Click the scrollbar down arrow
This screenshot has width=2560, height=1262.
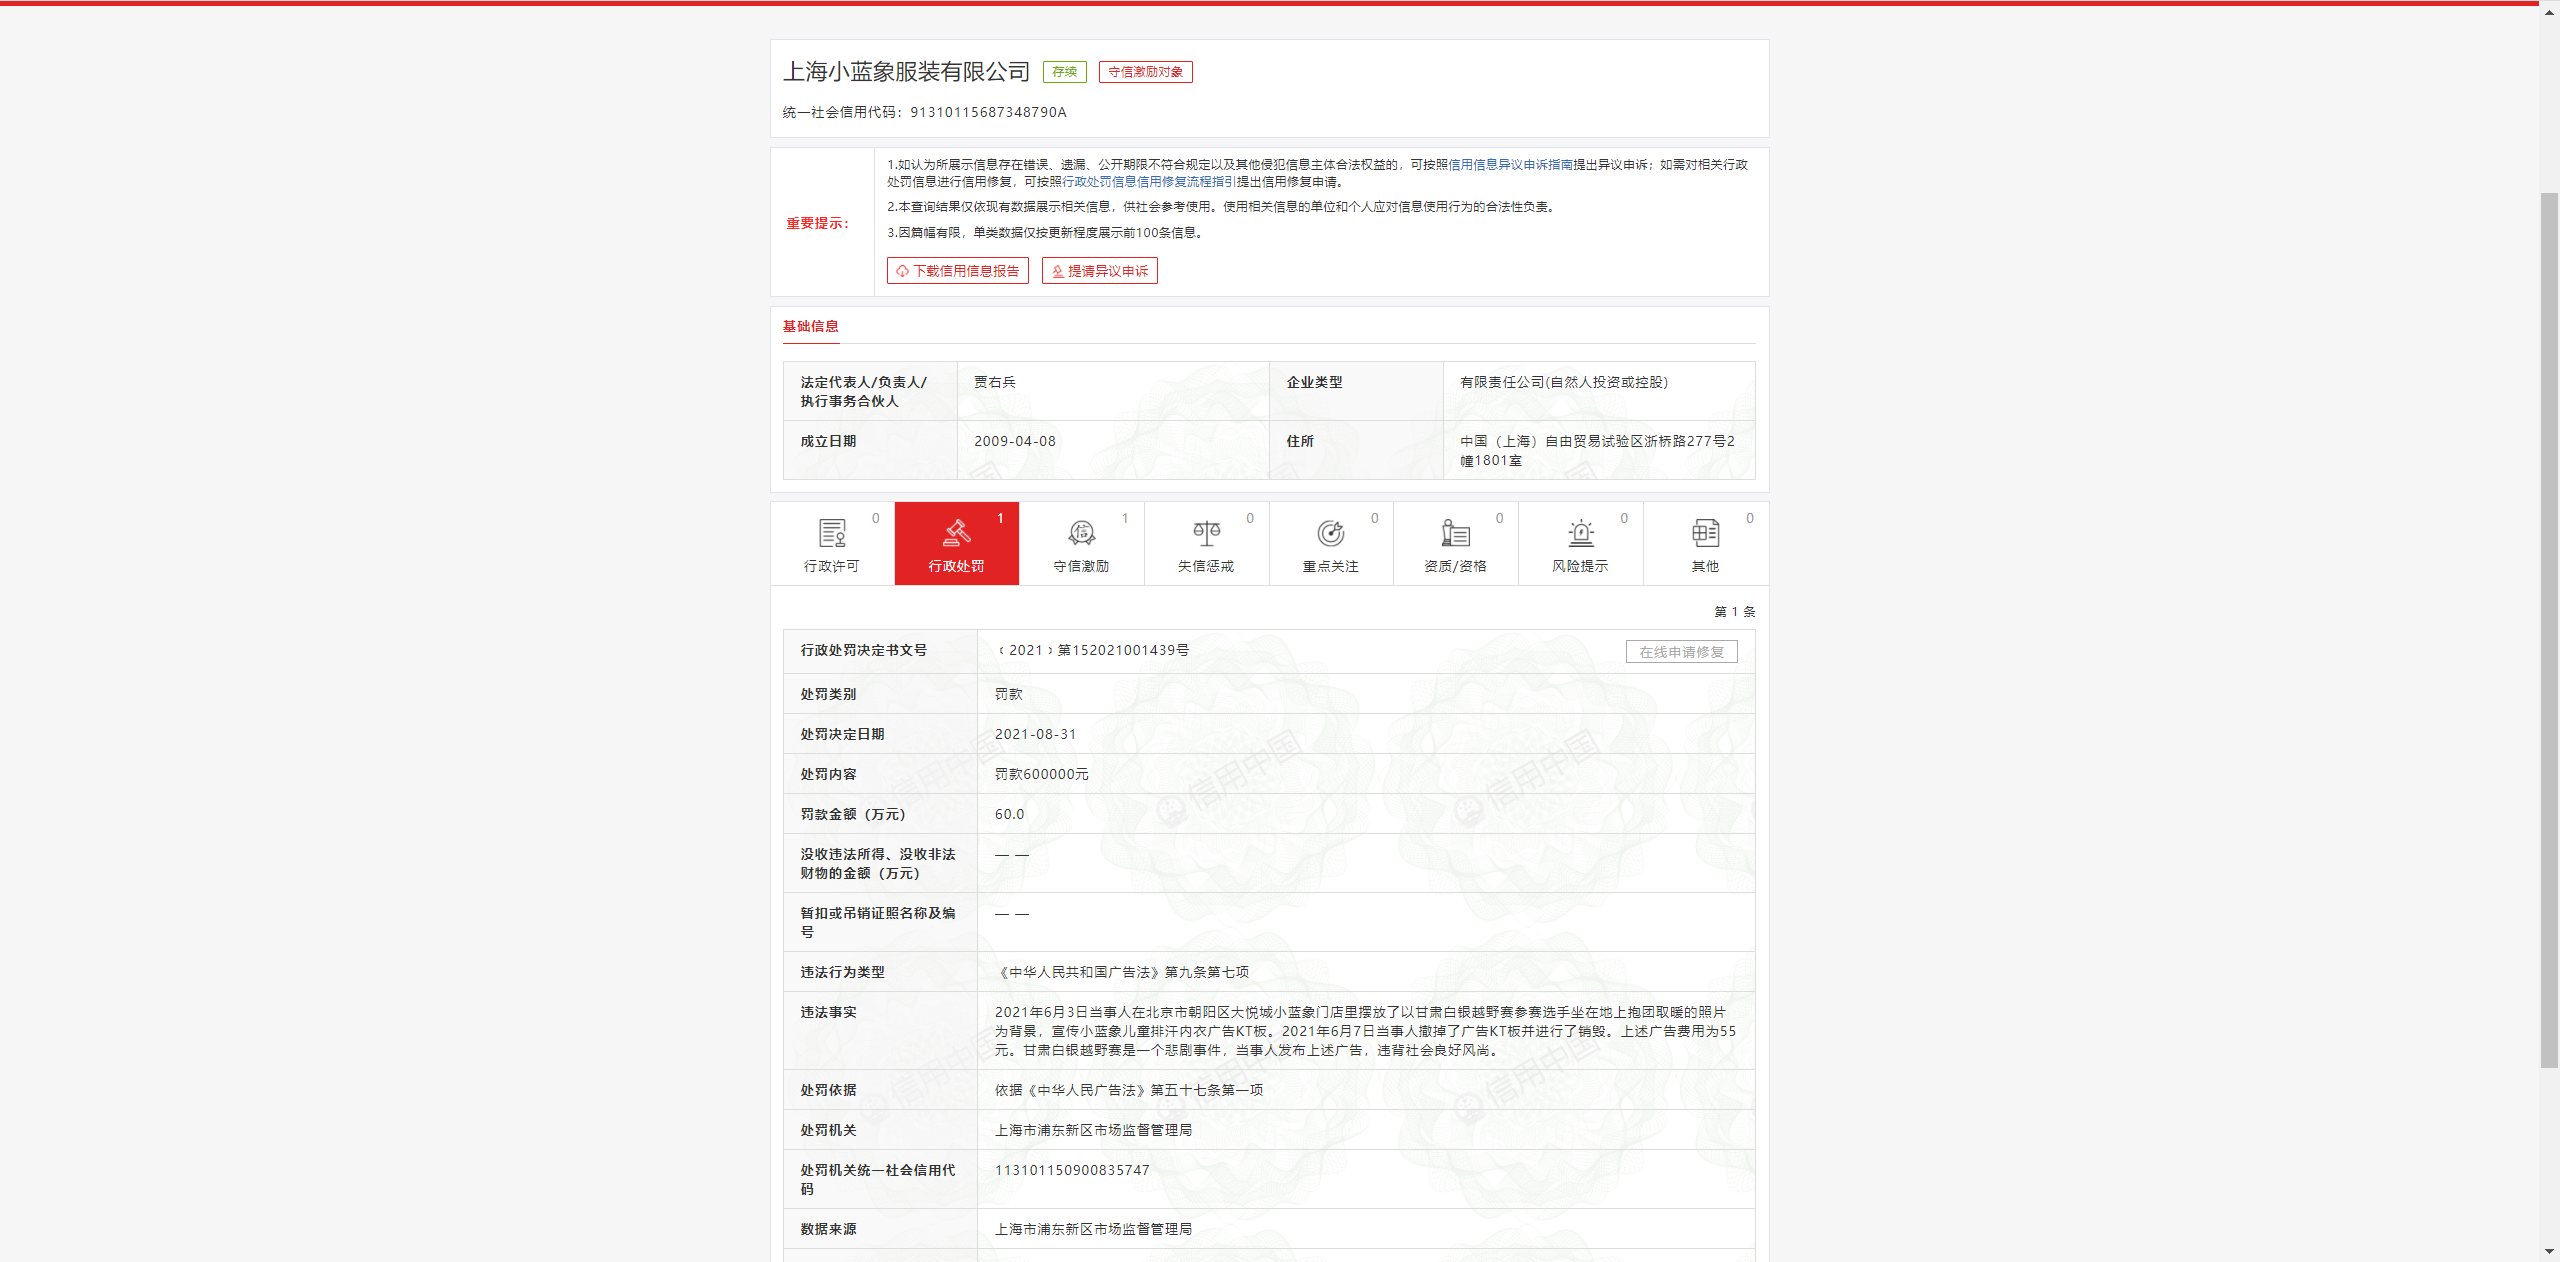[x=2549, y=1252]
